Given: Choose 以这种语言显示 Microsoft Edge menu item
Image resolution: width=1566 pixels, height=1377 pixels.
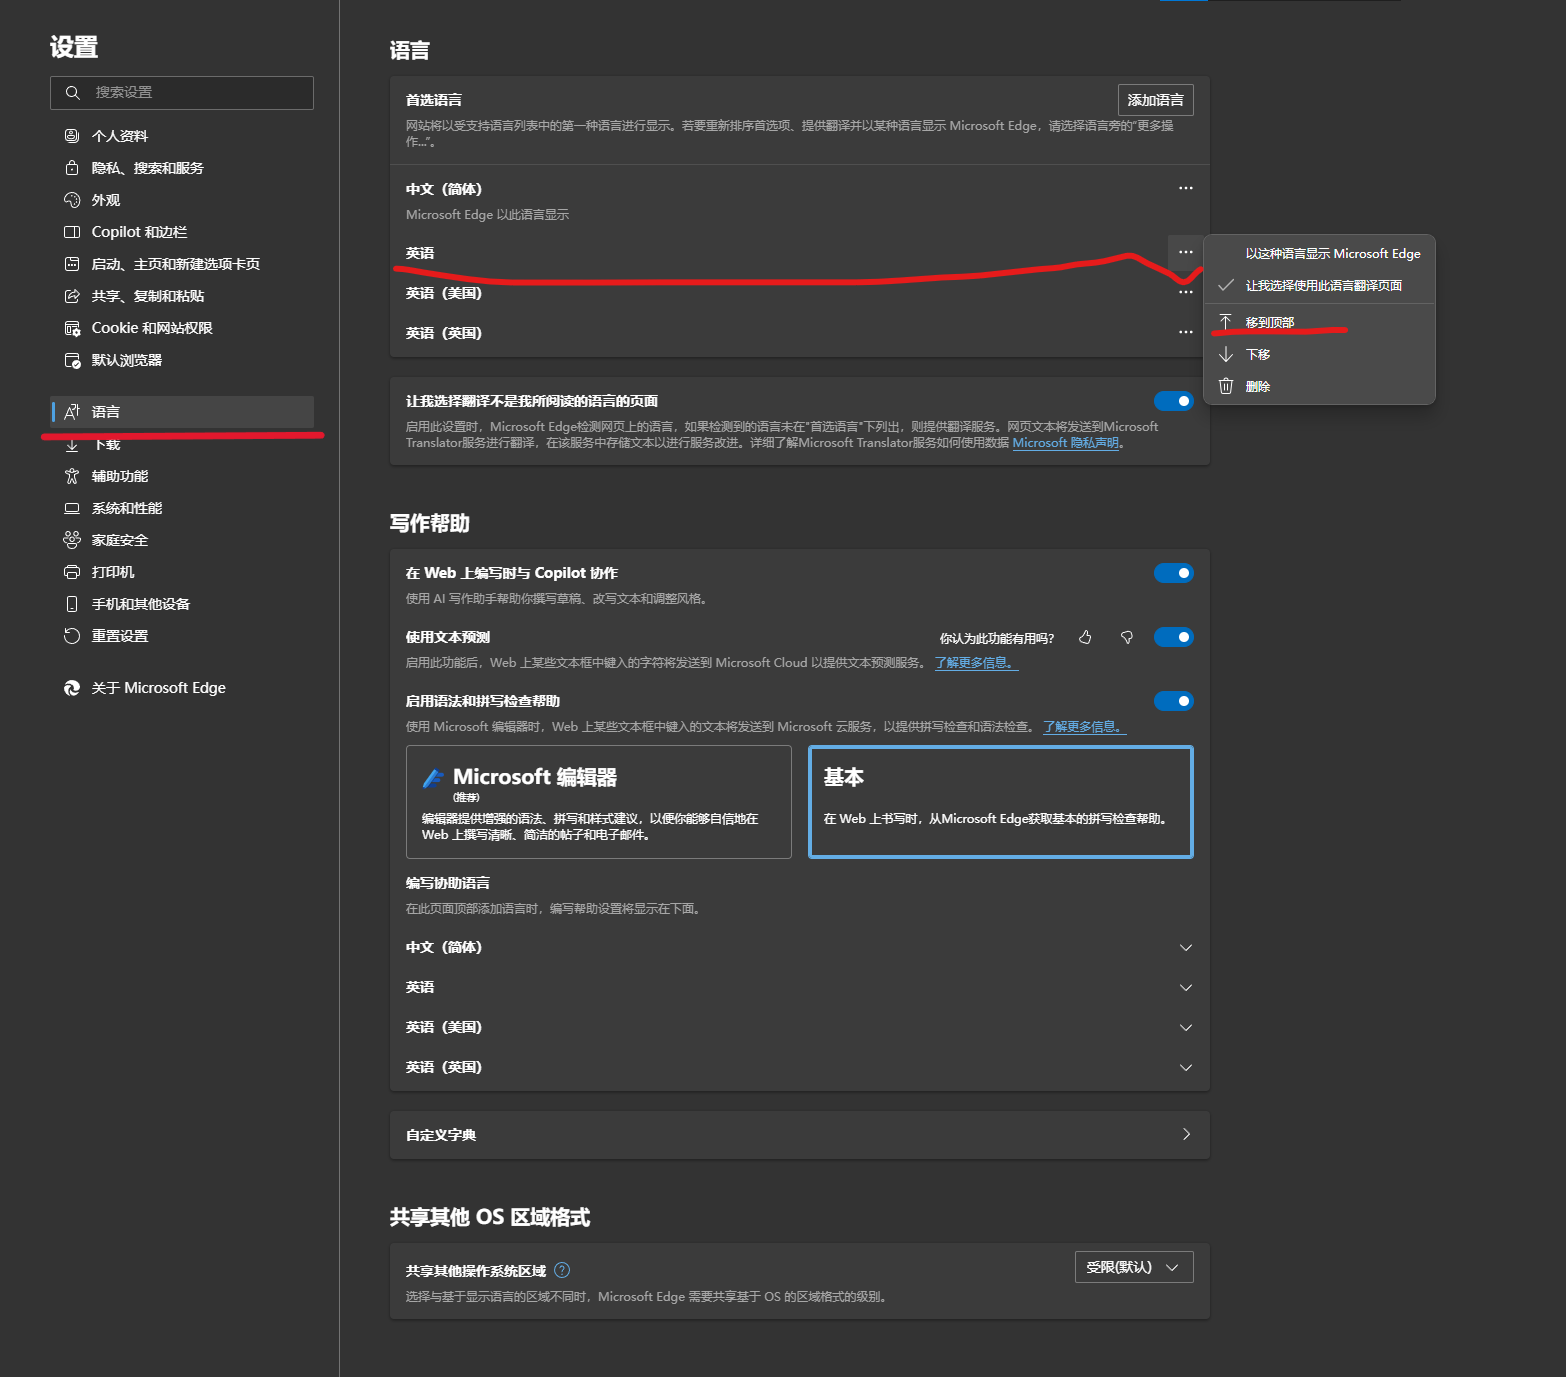Looking at the screenshot, I should [1320, 254].
